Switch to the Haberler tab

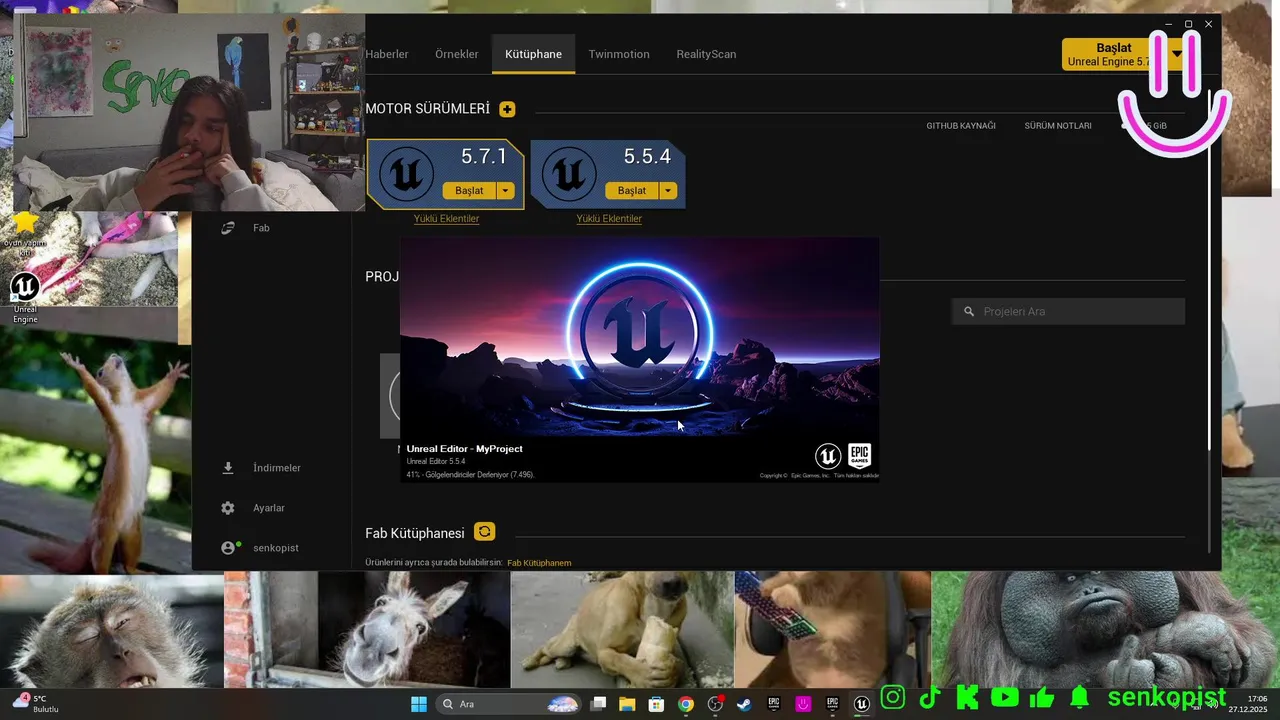pos(387,54)
